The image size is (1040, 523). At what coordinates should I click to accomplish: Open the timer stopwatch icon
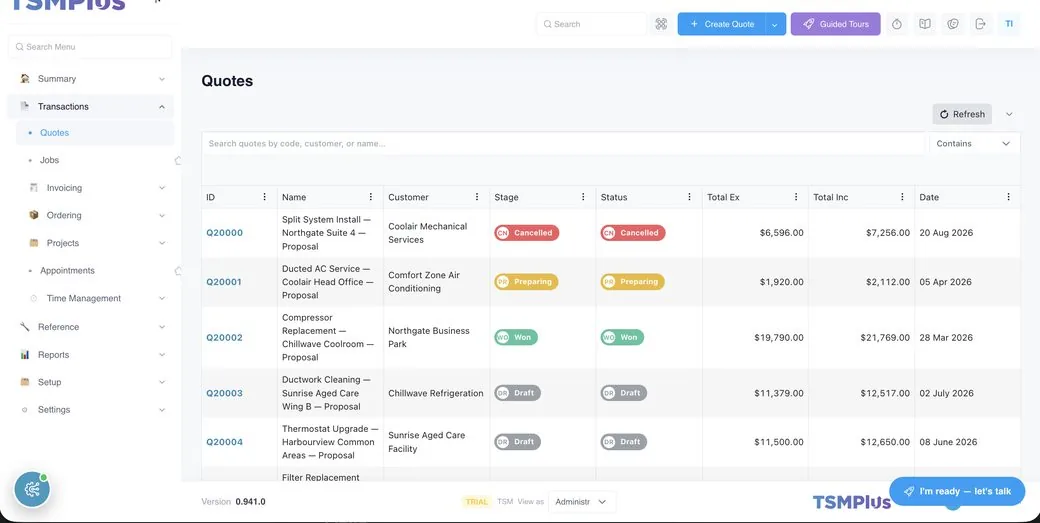tap(897, 24)
